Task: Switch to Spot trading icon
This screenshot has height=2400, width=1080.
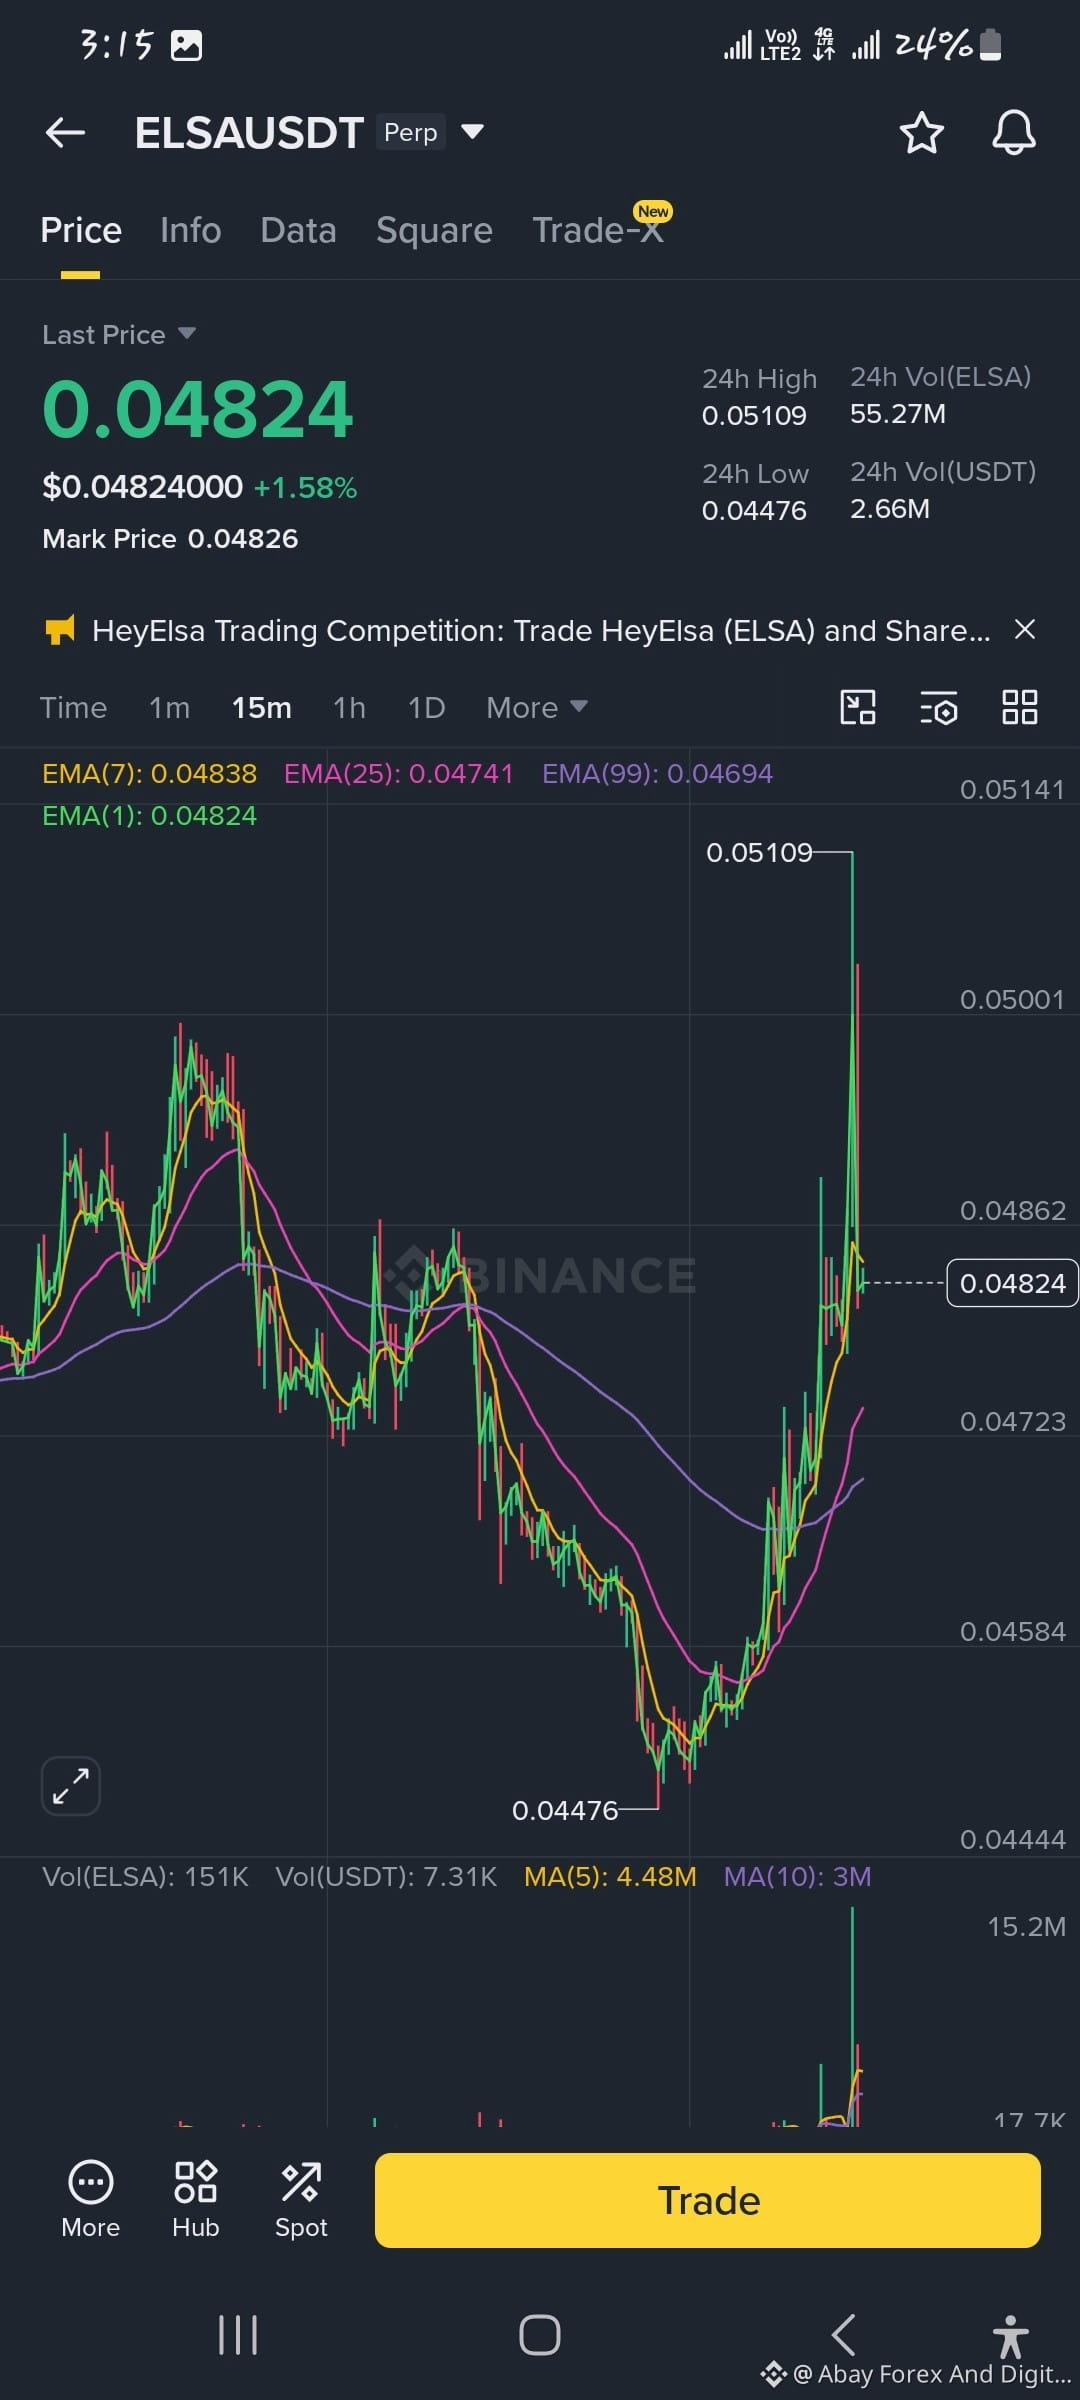Action: click(x=301, y=2199)
